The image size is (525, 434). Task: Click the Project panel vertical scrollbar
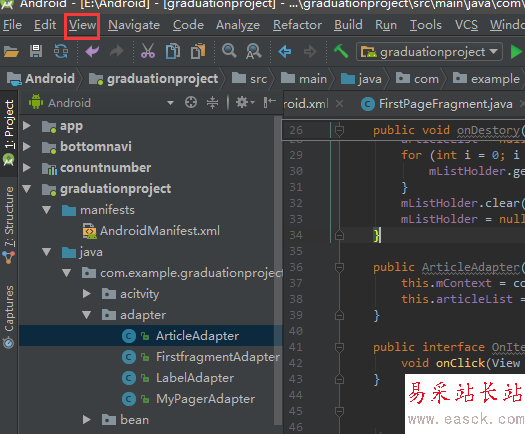click(278, 271)
